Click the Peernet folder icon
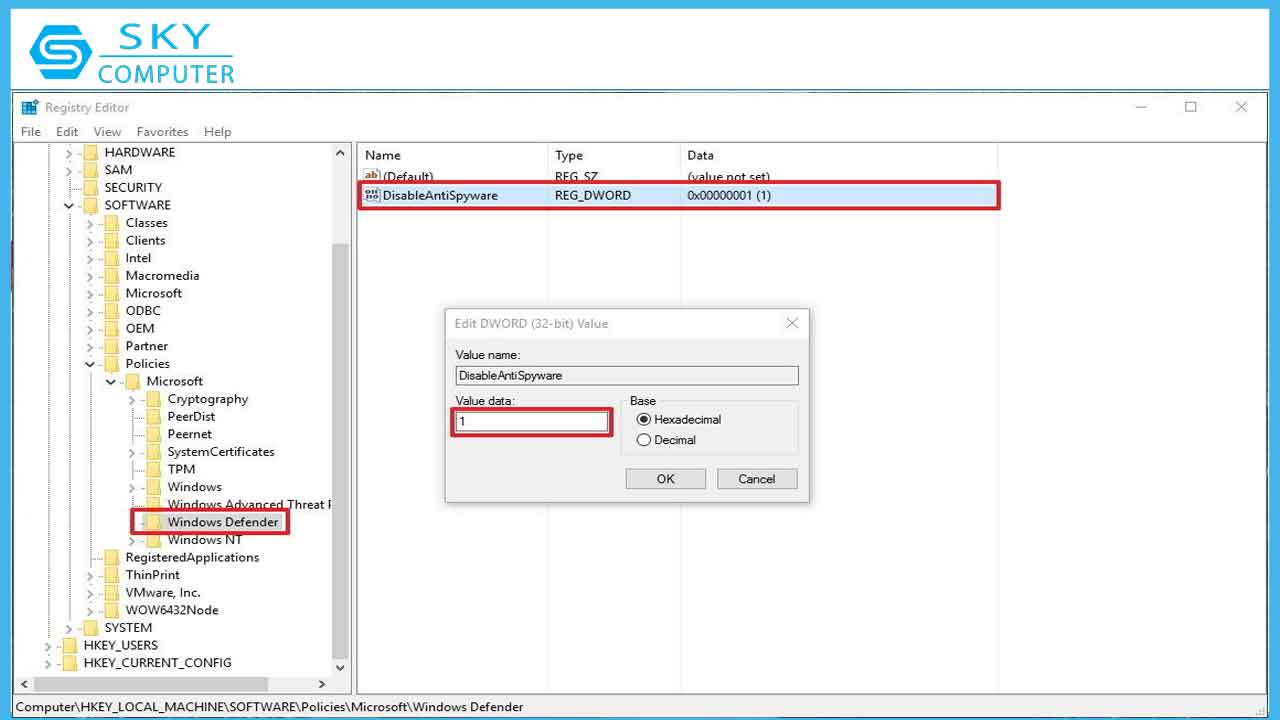 tap(154, 434)
